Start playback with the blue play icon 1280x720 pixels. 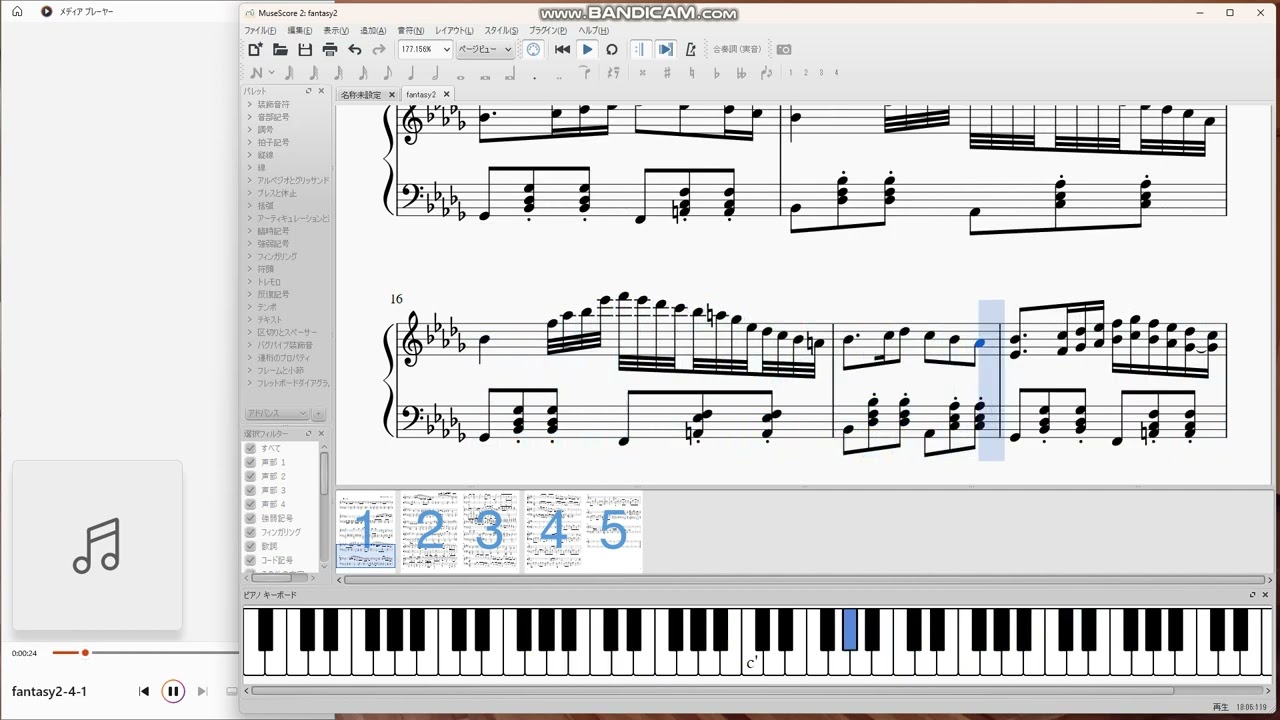coord(587,49)
